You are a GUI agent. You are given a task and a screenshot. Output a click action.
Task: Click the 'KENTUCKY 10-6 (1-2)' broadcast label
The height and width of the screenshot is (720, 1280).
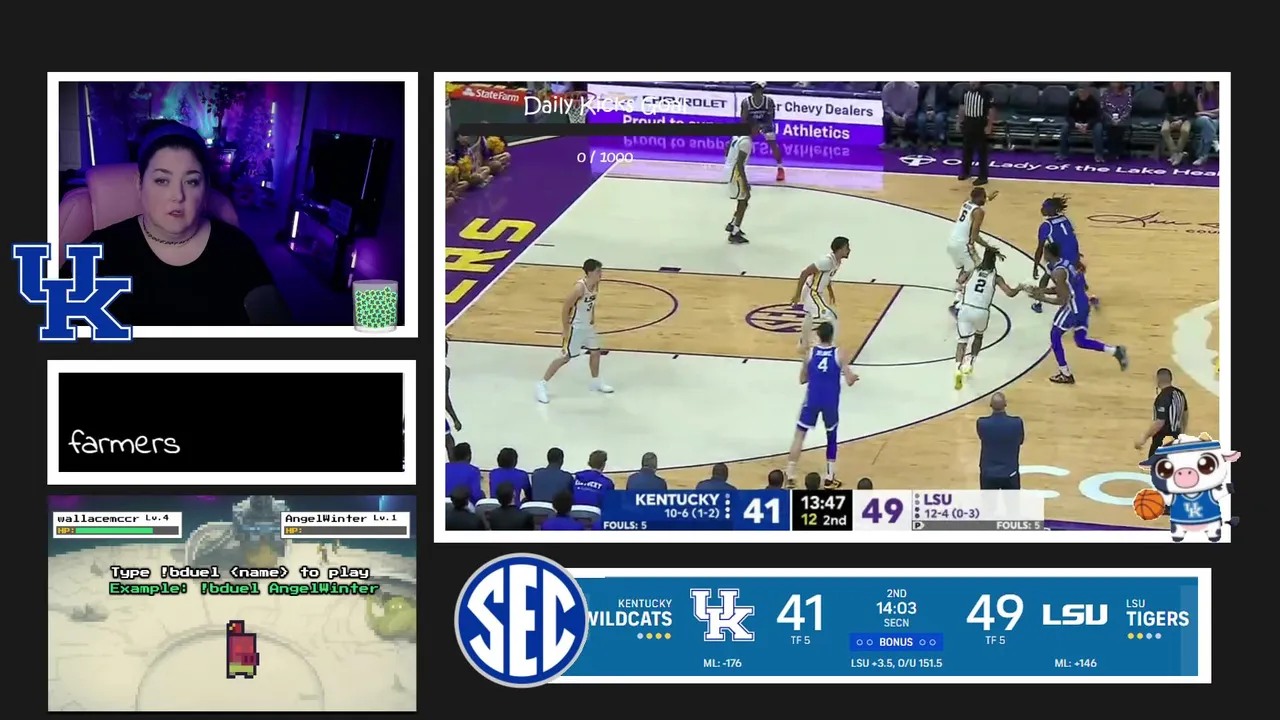pos(676,506)
